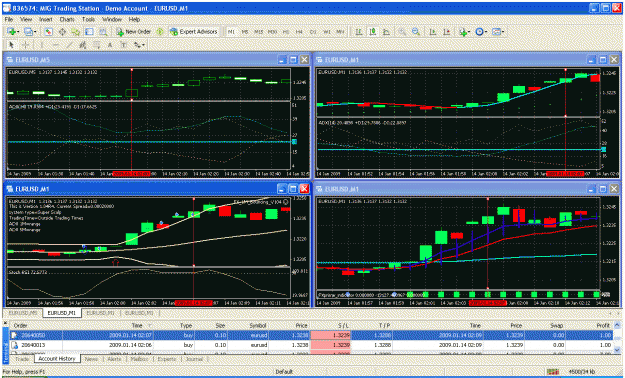Open a new chart via toolbar icon
The image size is (625, 378).
pyautogui.click(x=11, y=32)
